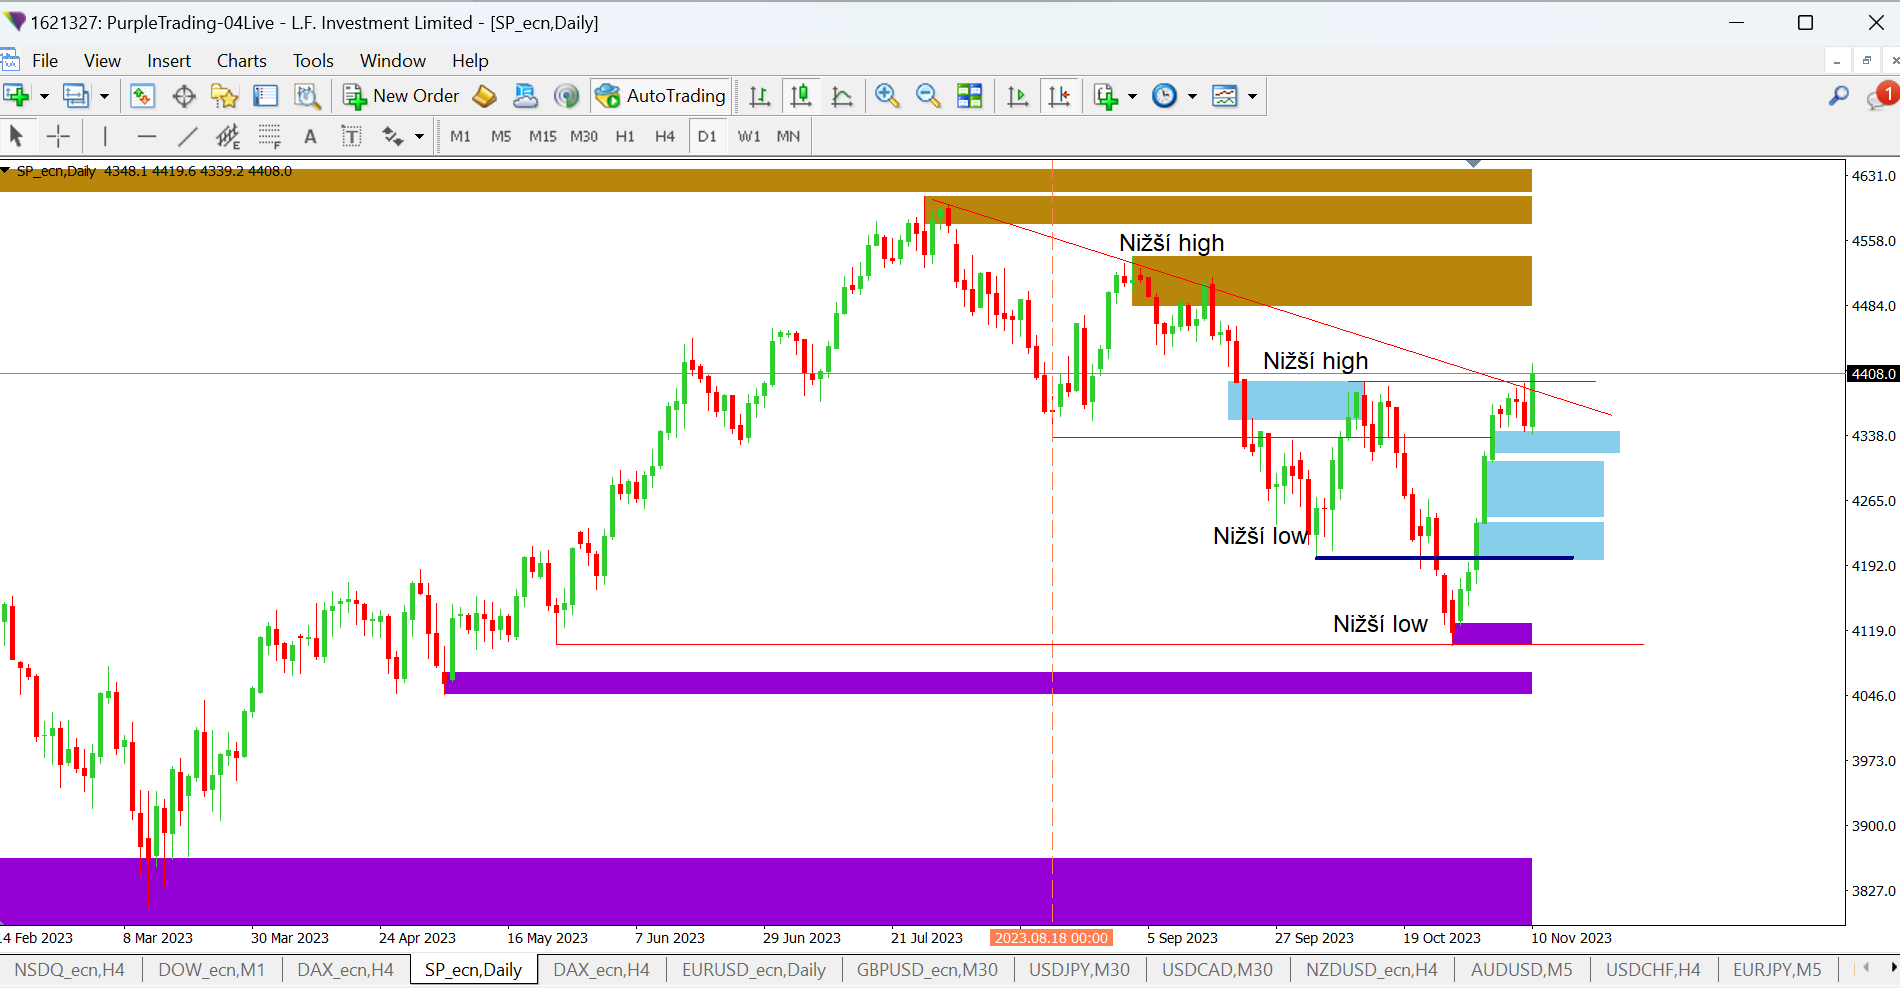Switch to the H4 timeframe

(665, 136)
